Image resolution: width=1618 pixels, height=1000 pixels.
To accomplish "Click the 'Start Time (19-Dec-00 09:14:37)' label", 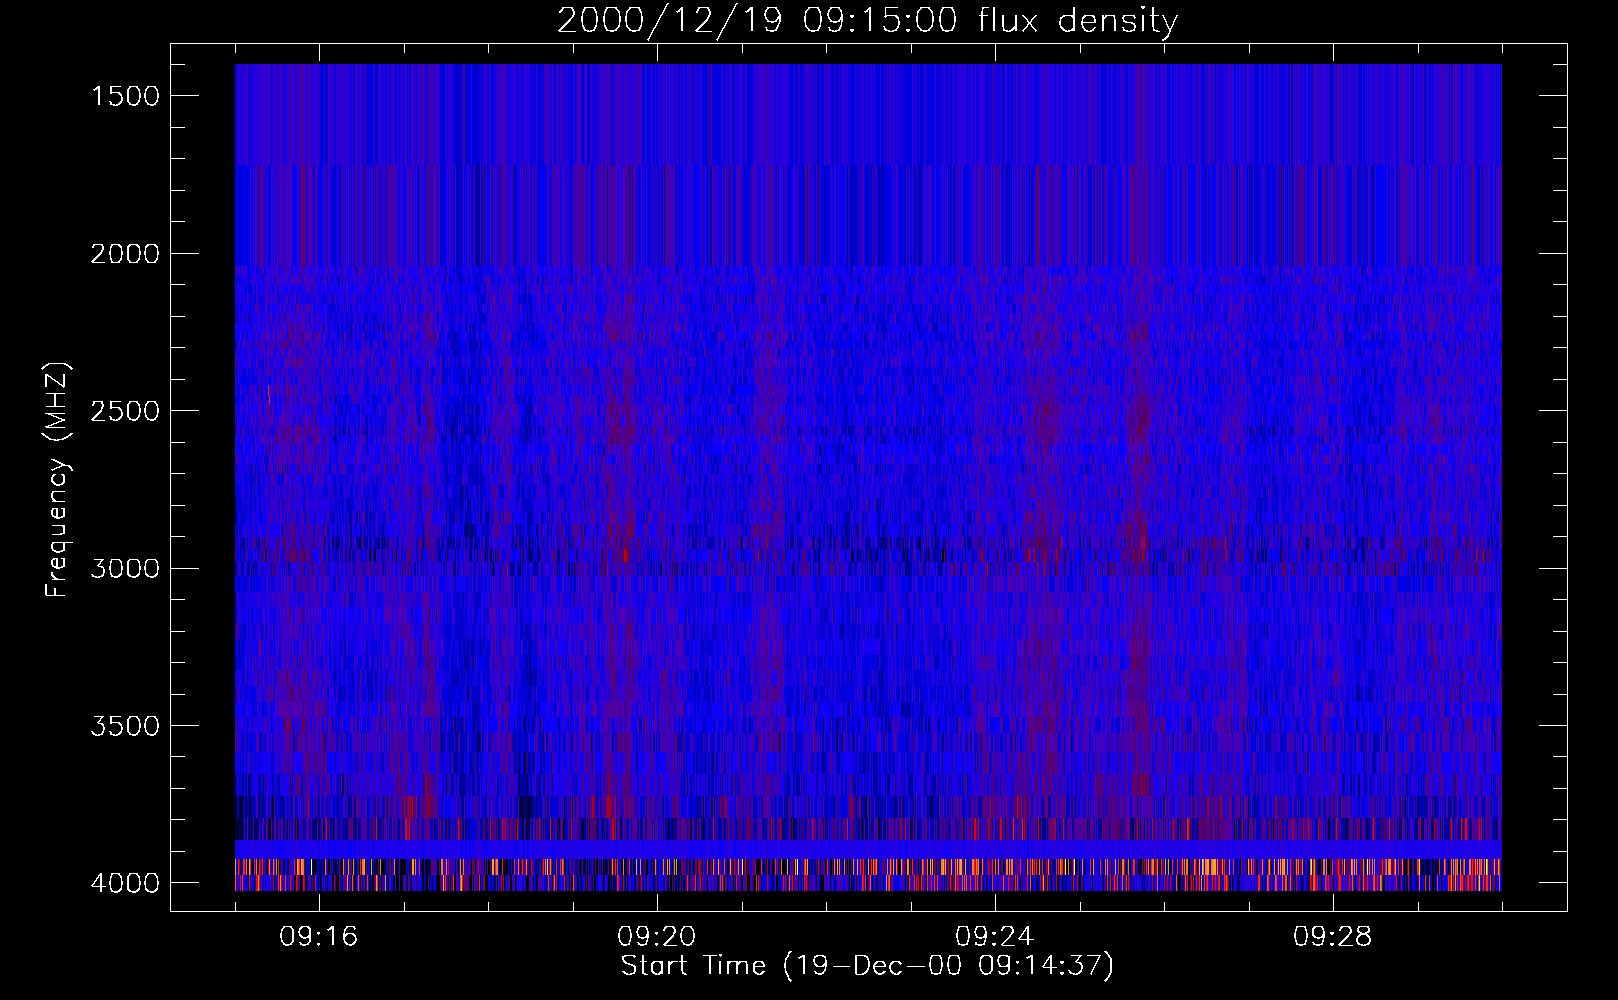I will pos(867,966).
